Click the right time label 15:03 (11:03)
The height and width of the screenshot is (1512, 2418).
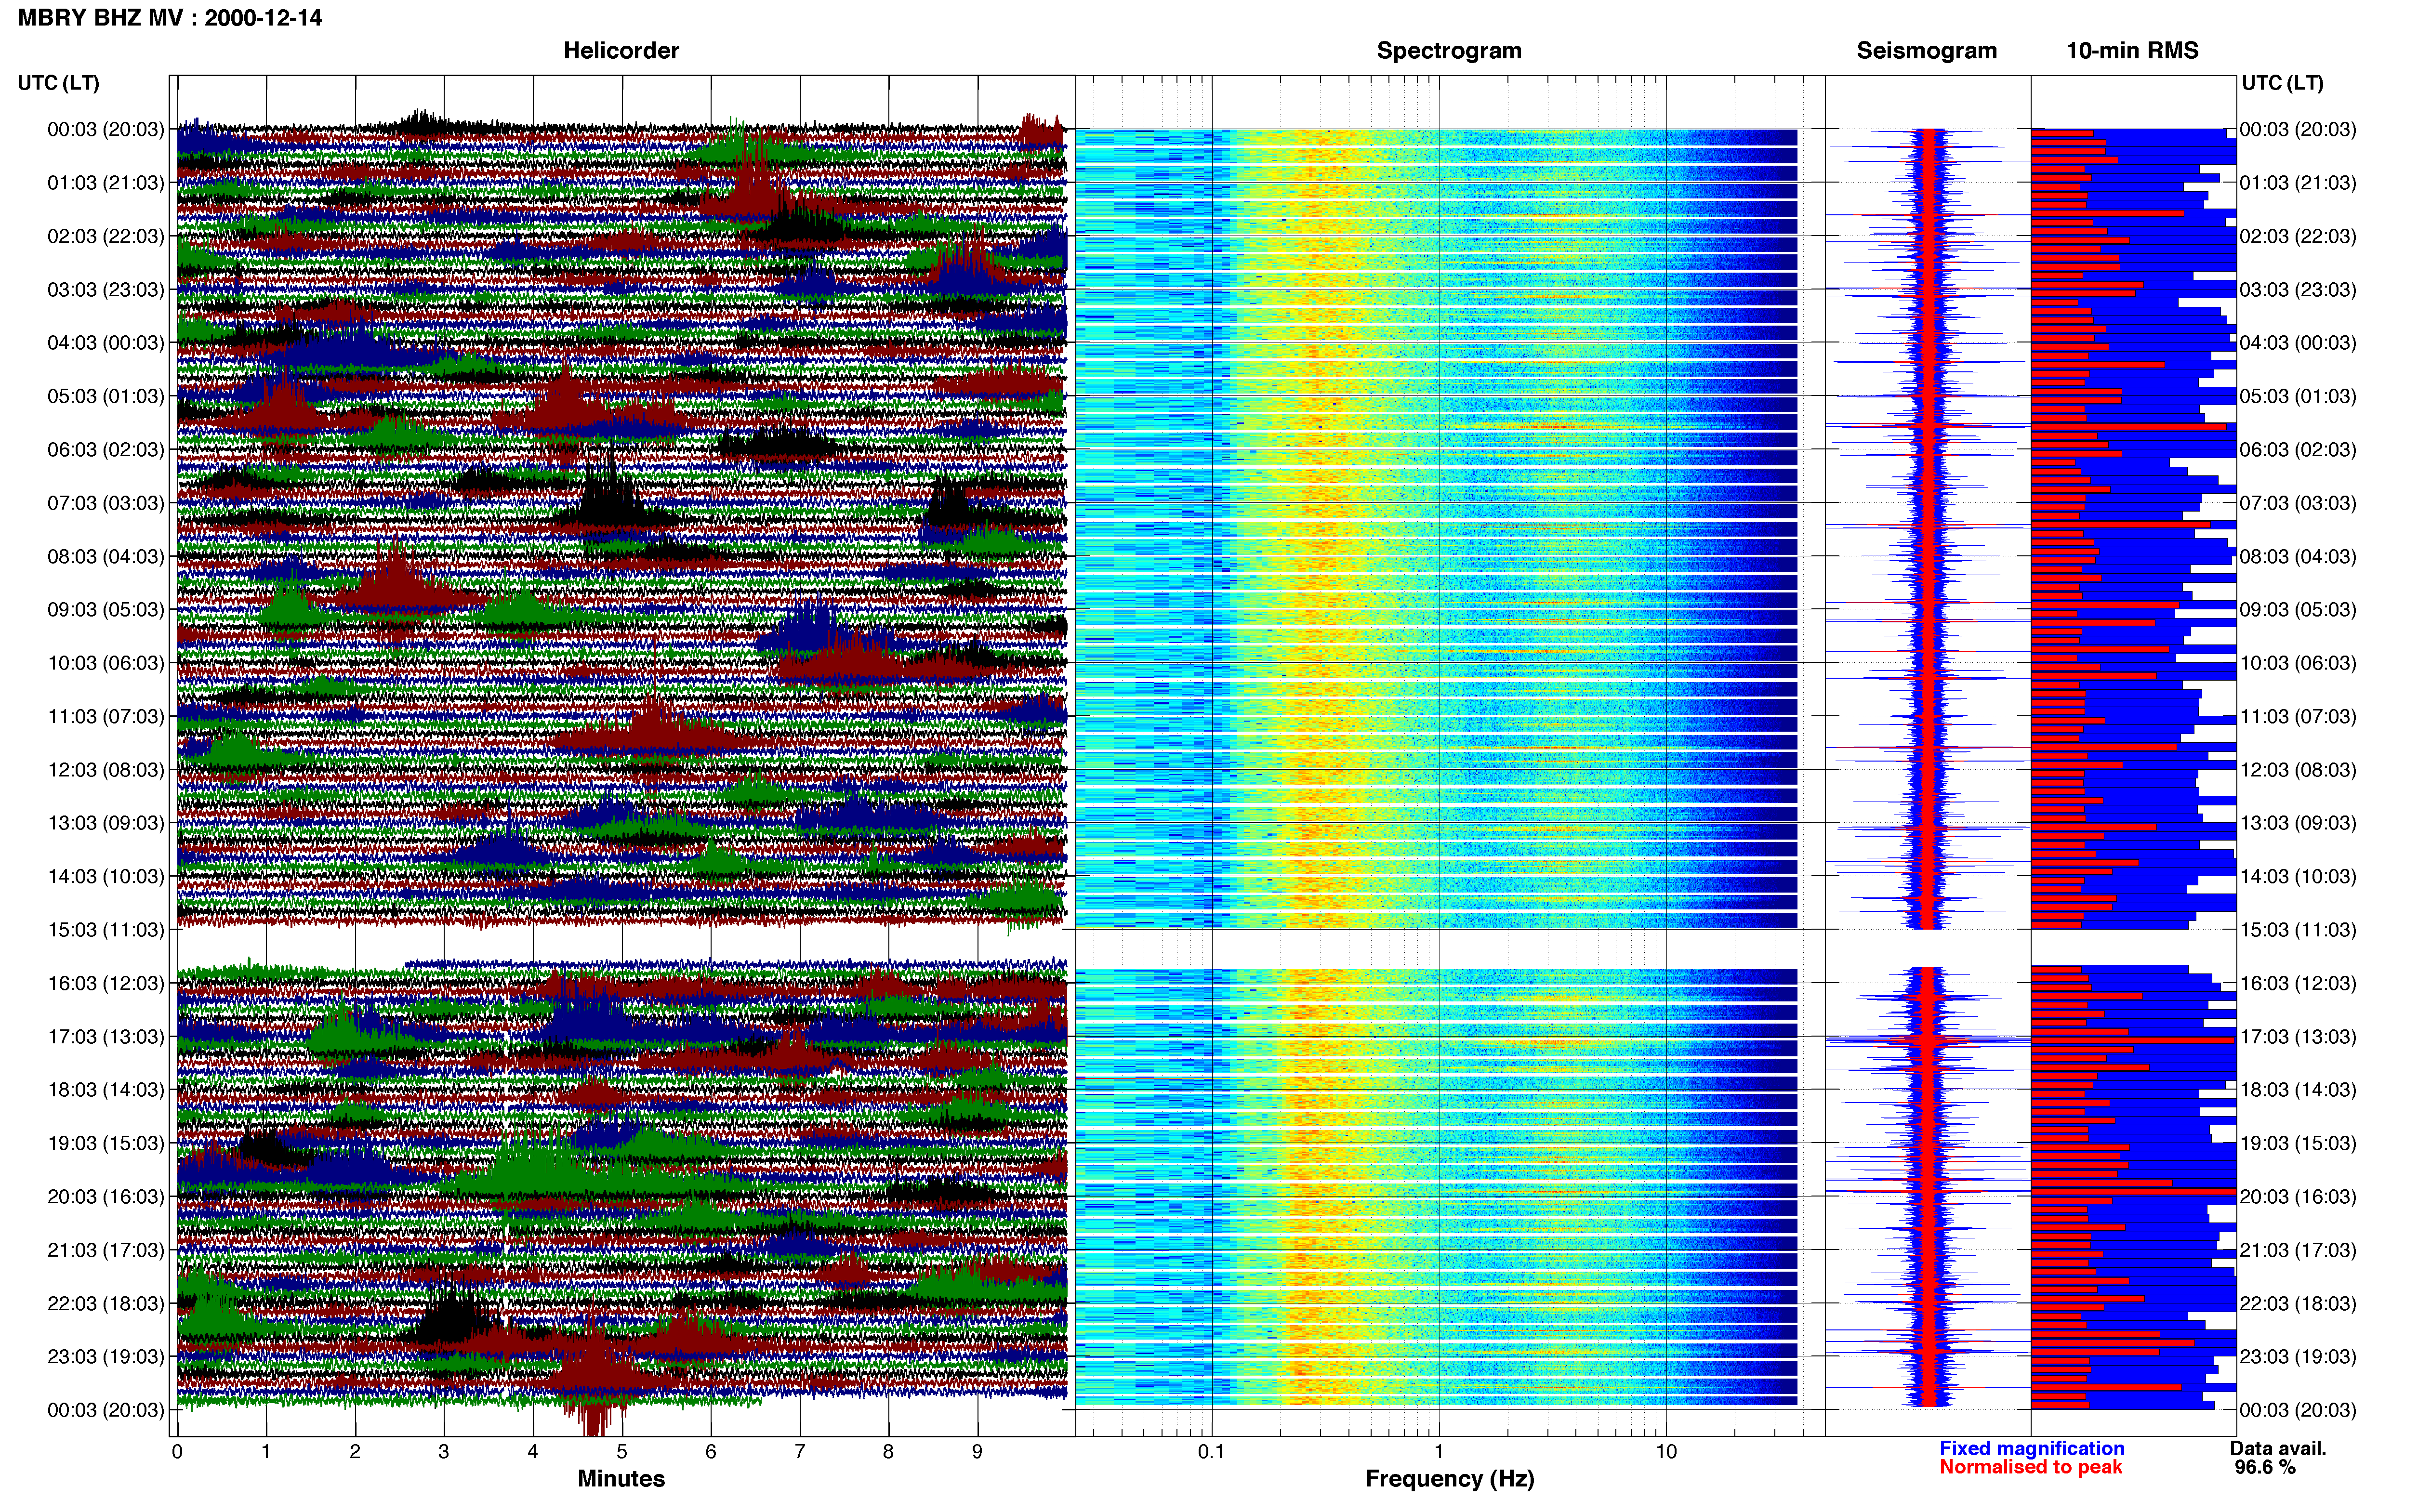pos(2298,930)
